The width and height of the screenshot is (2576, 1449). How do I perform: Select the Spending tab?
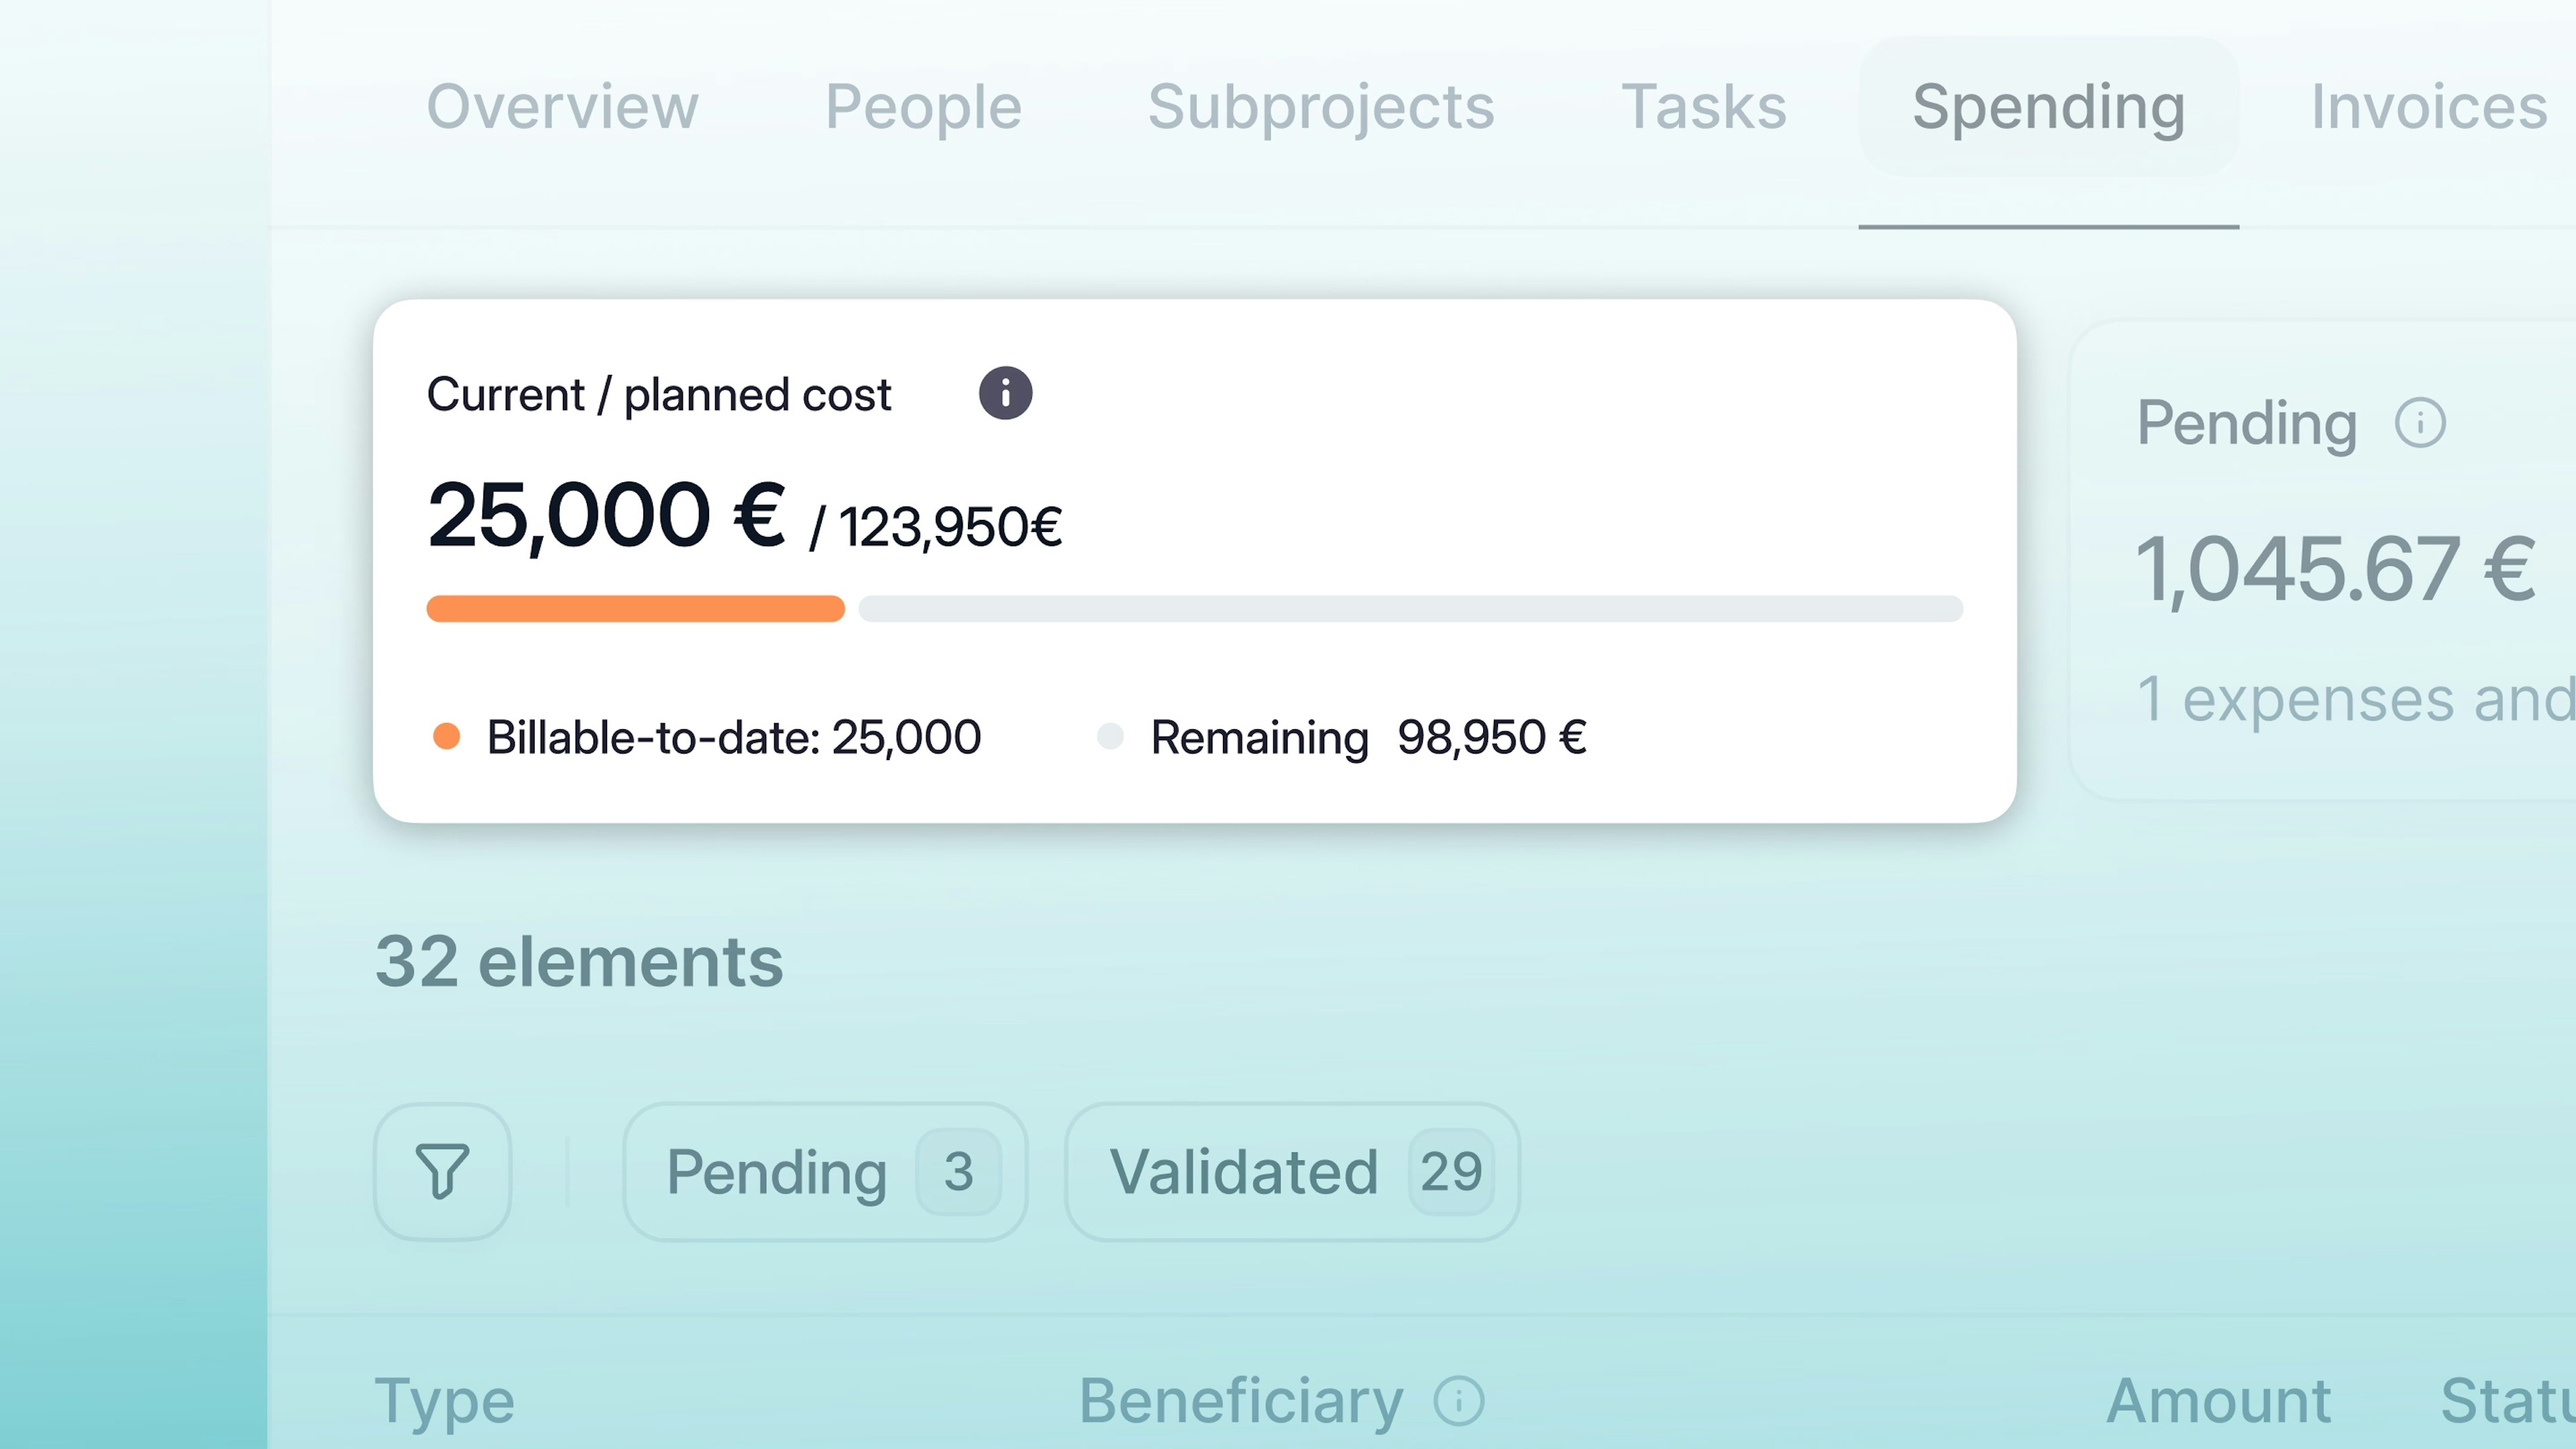click(x=2048, y=107)
